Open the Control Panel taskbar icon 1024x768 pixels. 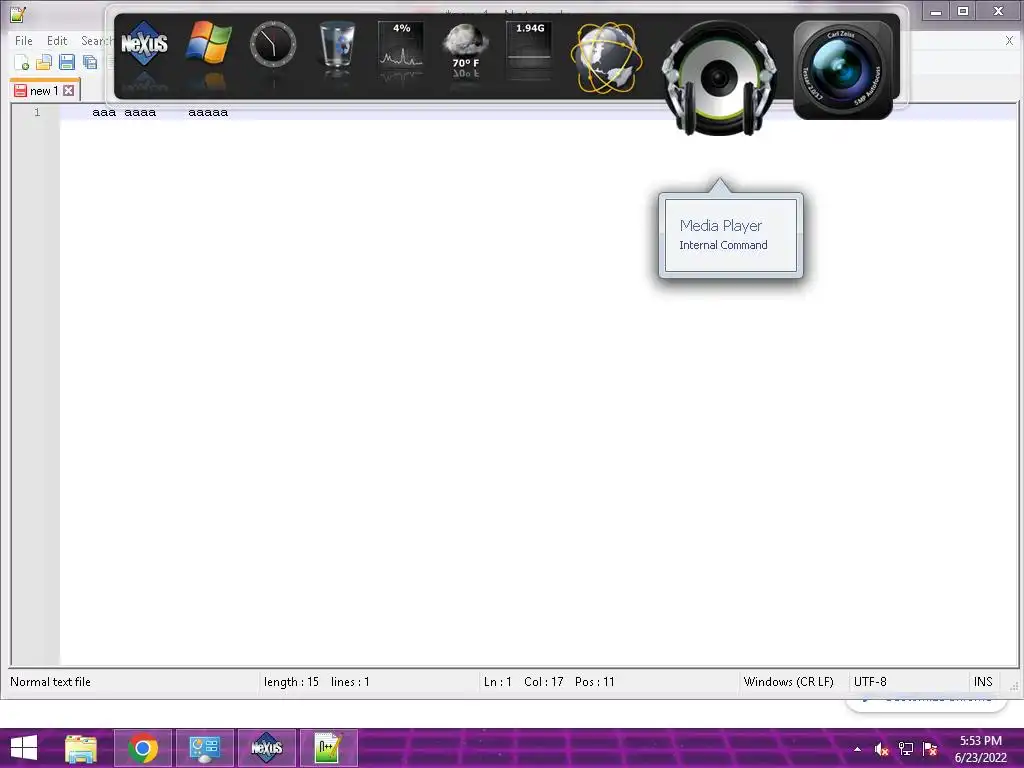[204, 748]
